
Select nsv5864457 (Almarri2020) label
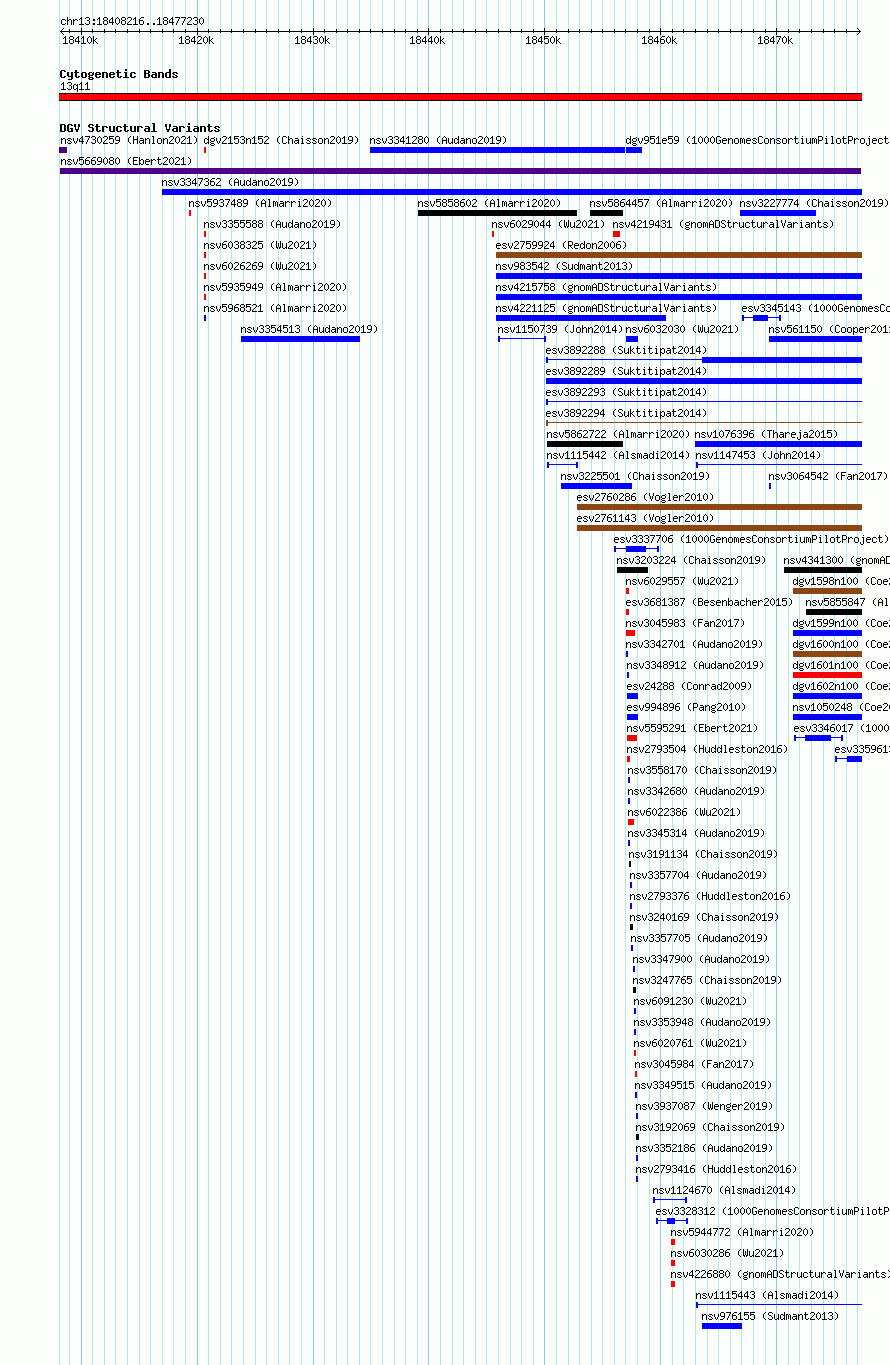coord(661,203)
